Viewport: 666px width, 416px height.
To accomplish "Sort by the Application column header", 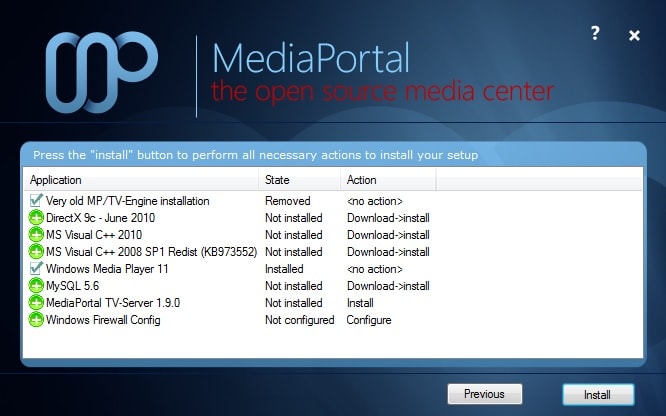I will pos(140,180).
